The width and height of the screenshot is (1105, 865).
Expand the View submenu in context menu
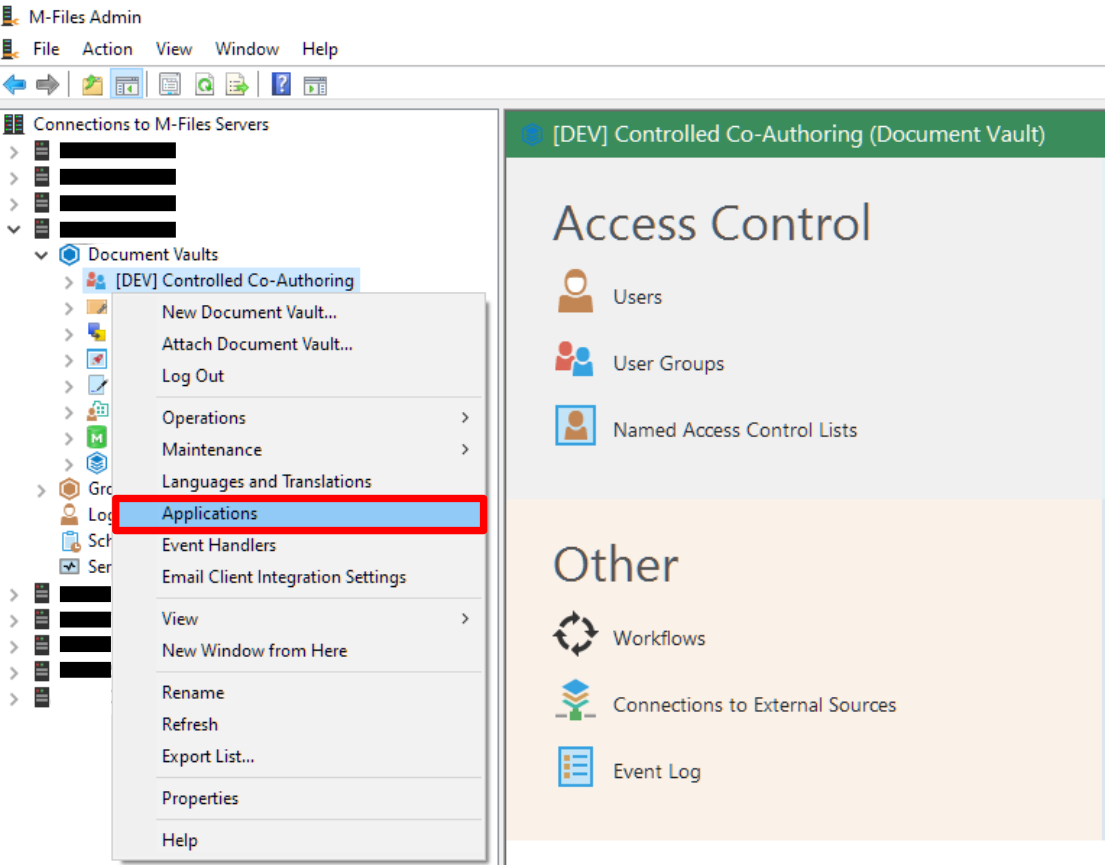(300, 619)
